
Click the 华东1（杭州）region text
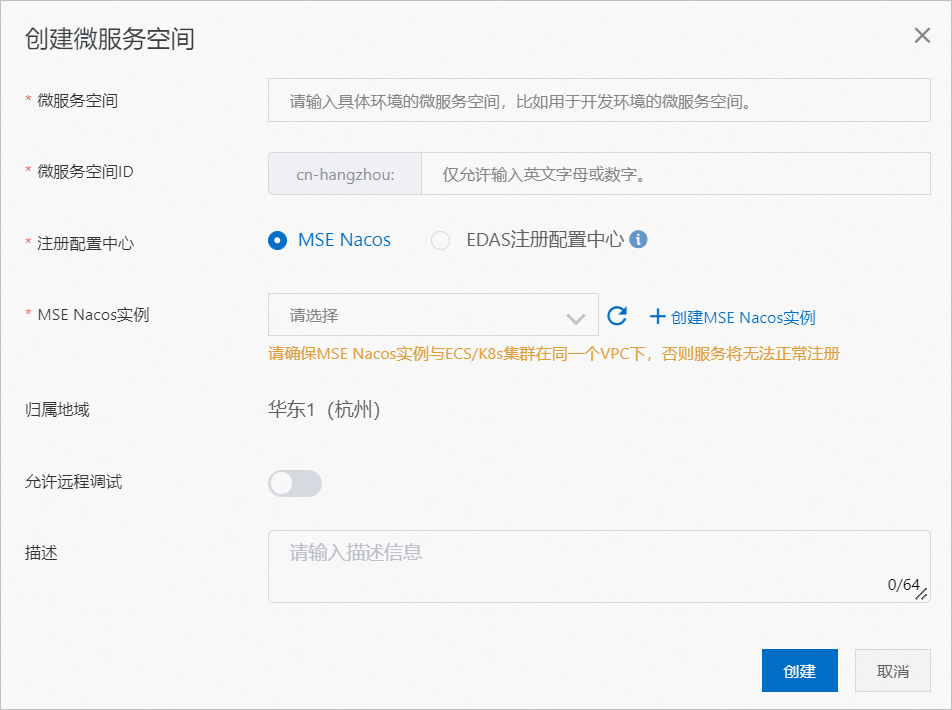tap(324, 409)
